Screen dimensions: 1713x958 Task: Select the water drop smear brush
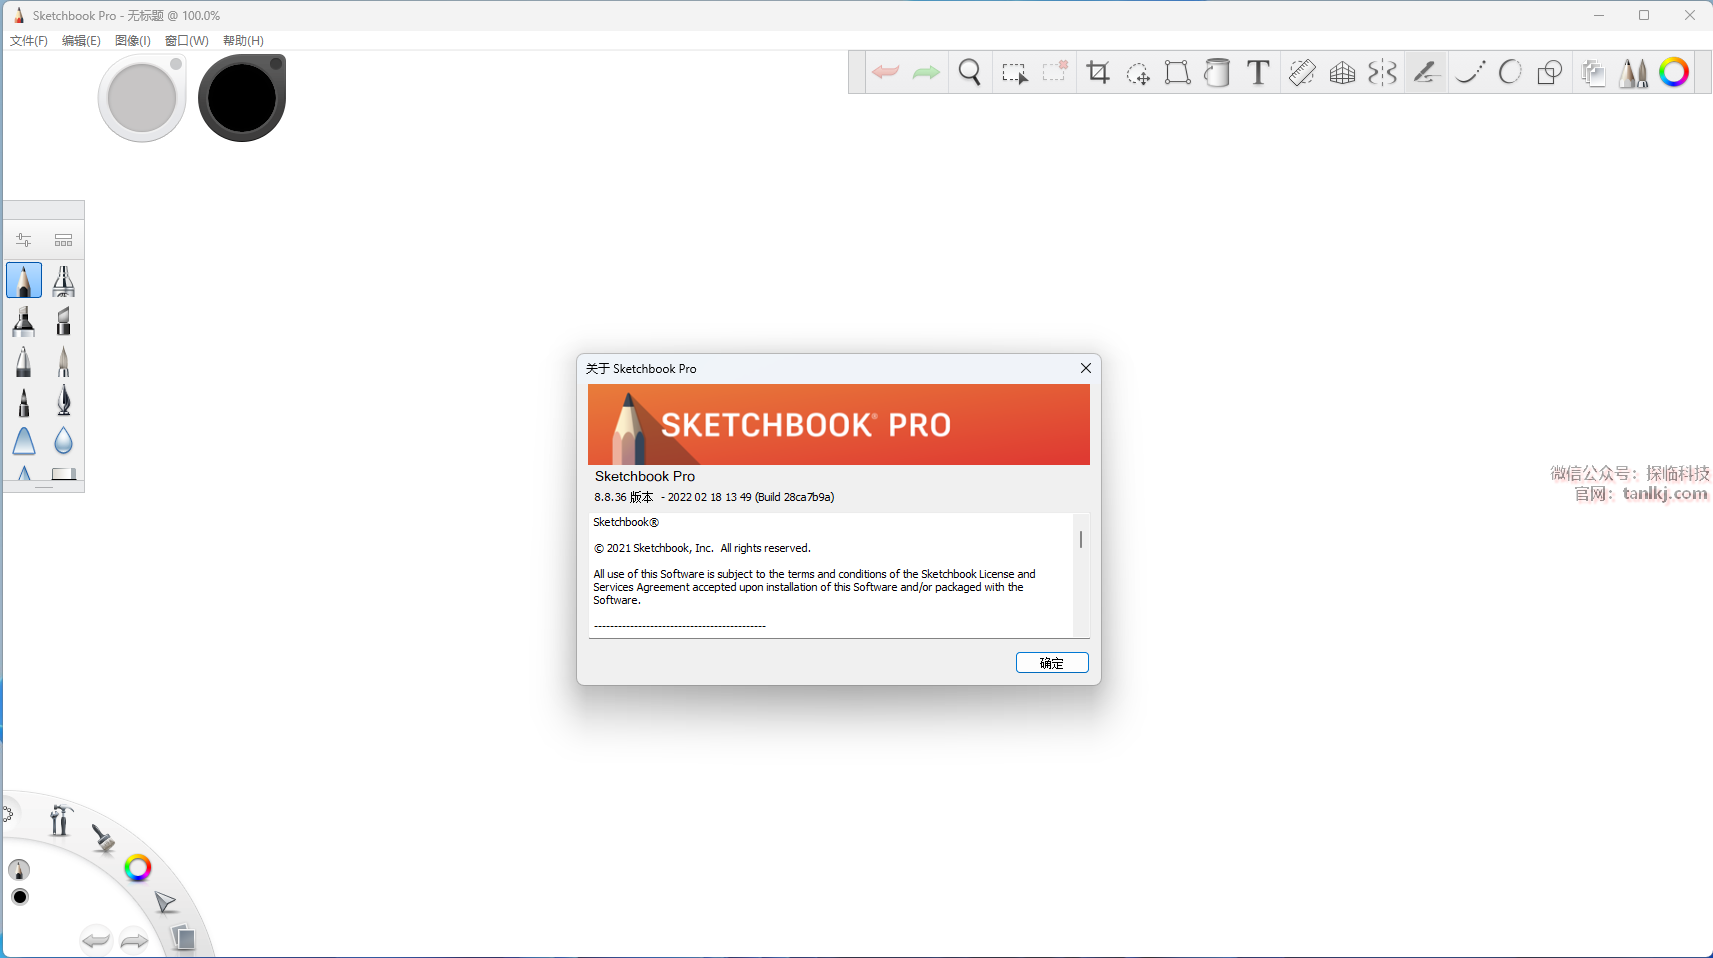click(x=63, y=441)
